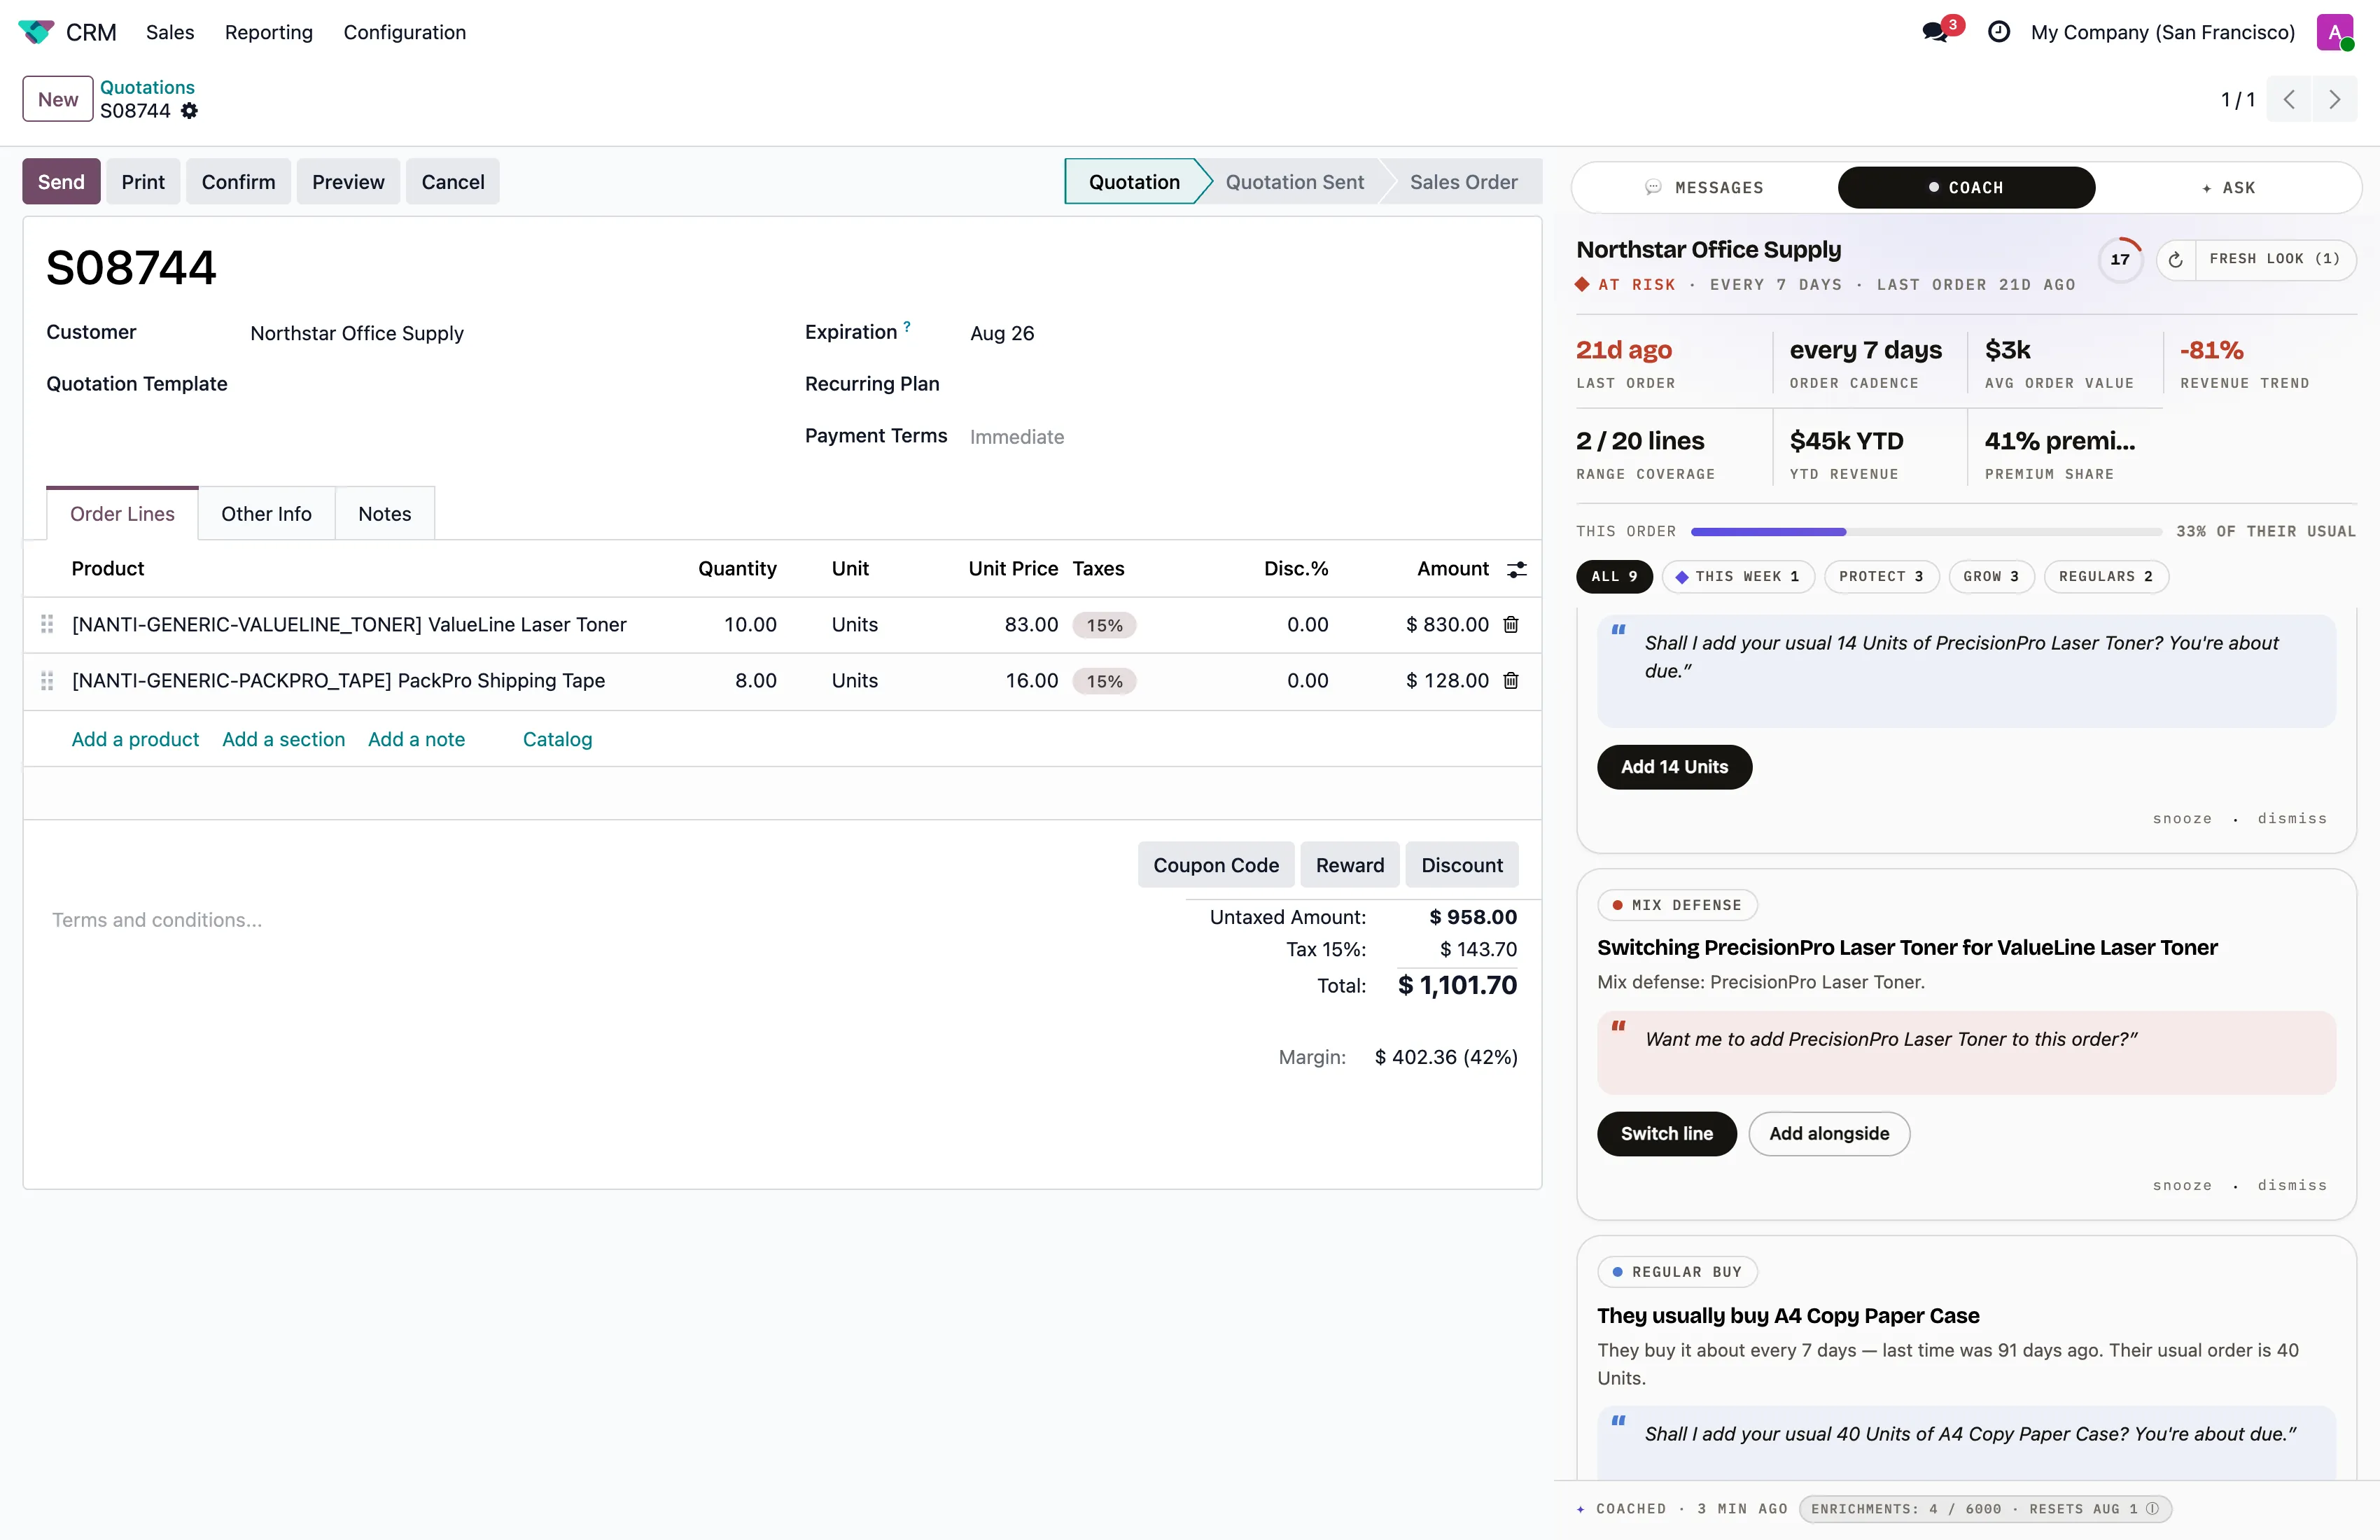Click the Switch line button
The width and height of the screenshot is (2380, 1540).
click(1666, 1134)
